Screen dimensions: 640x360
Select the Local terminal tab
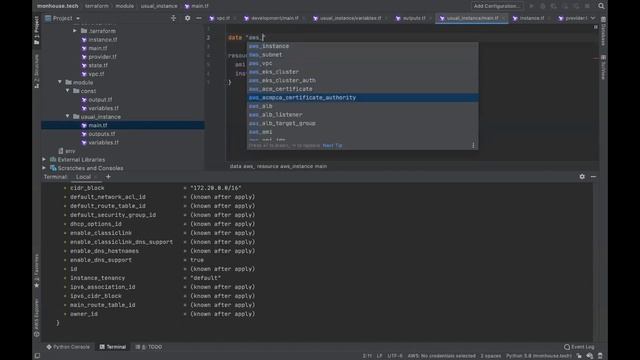tap(83, 177)
